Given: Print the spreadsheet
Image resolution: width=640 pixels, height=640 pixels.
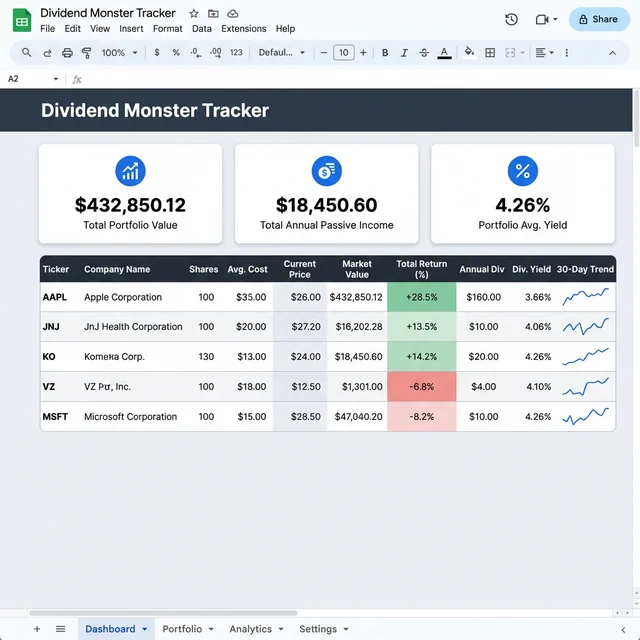Looking at the screenshot, I should point(67,53).
